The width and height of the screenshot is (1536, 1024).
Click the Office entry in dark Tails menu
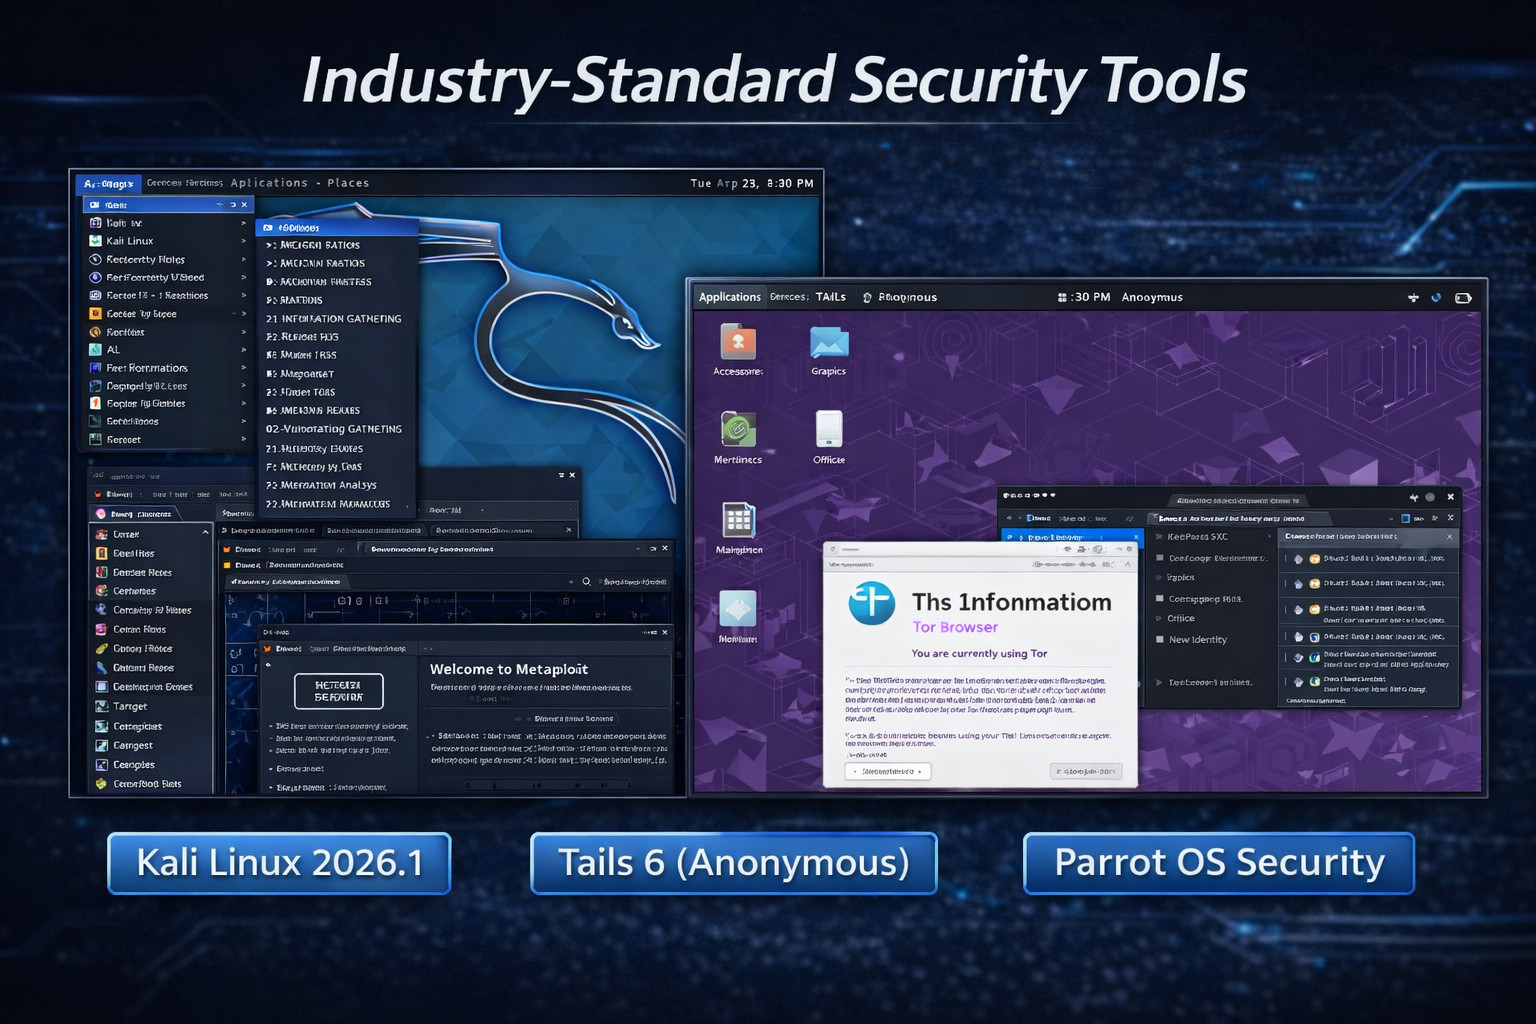pyautogui.click(x=1181, y=619)
